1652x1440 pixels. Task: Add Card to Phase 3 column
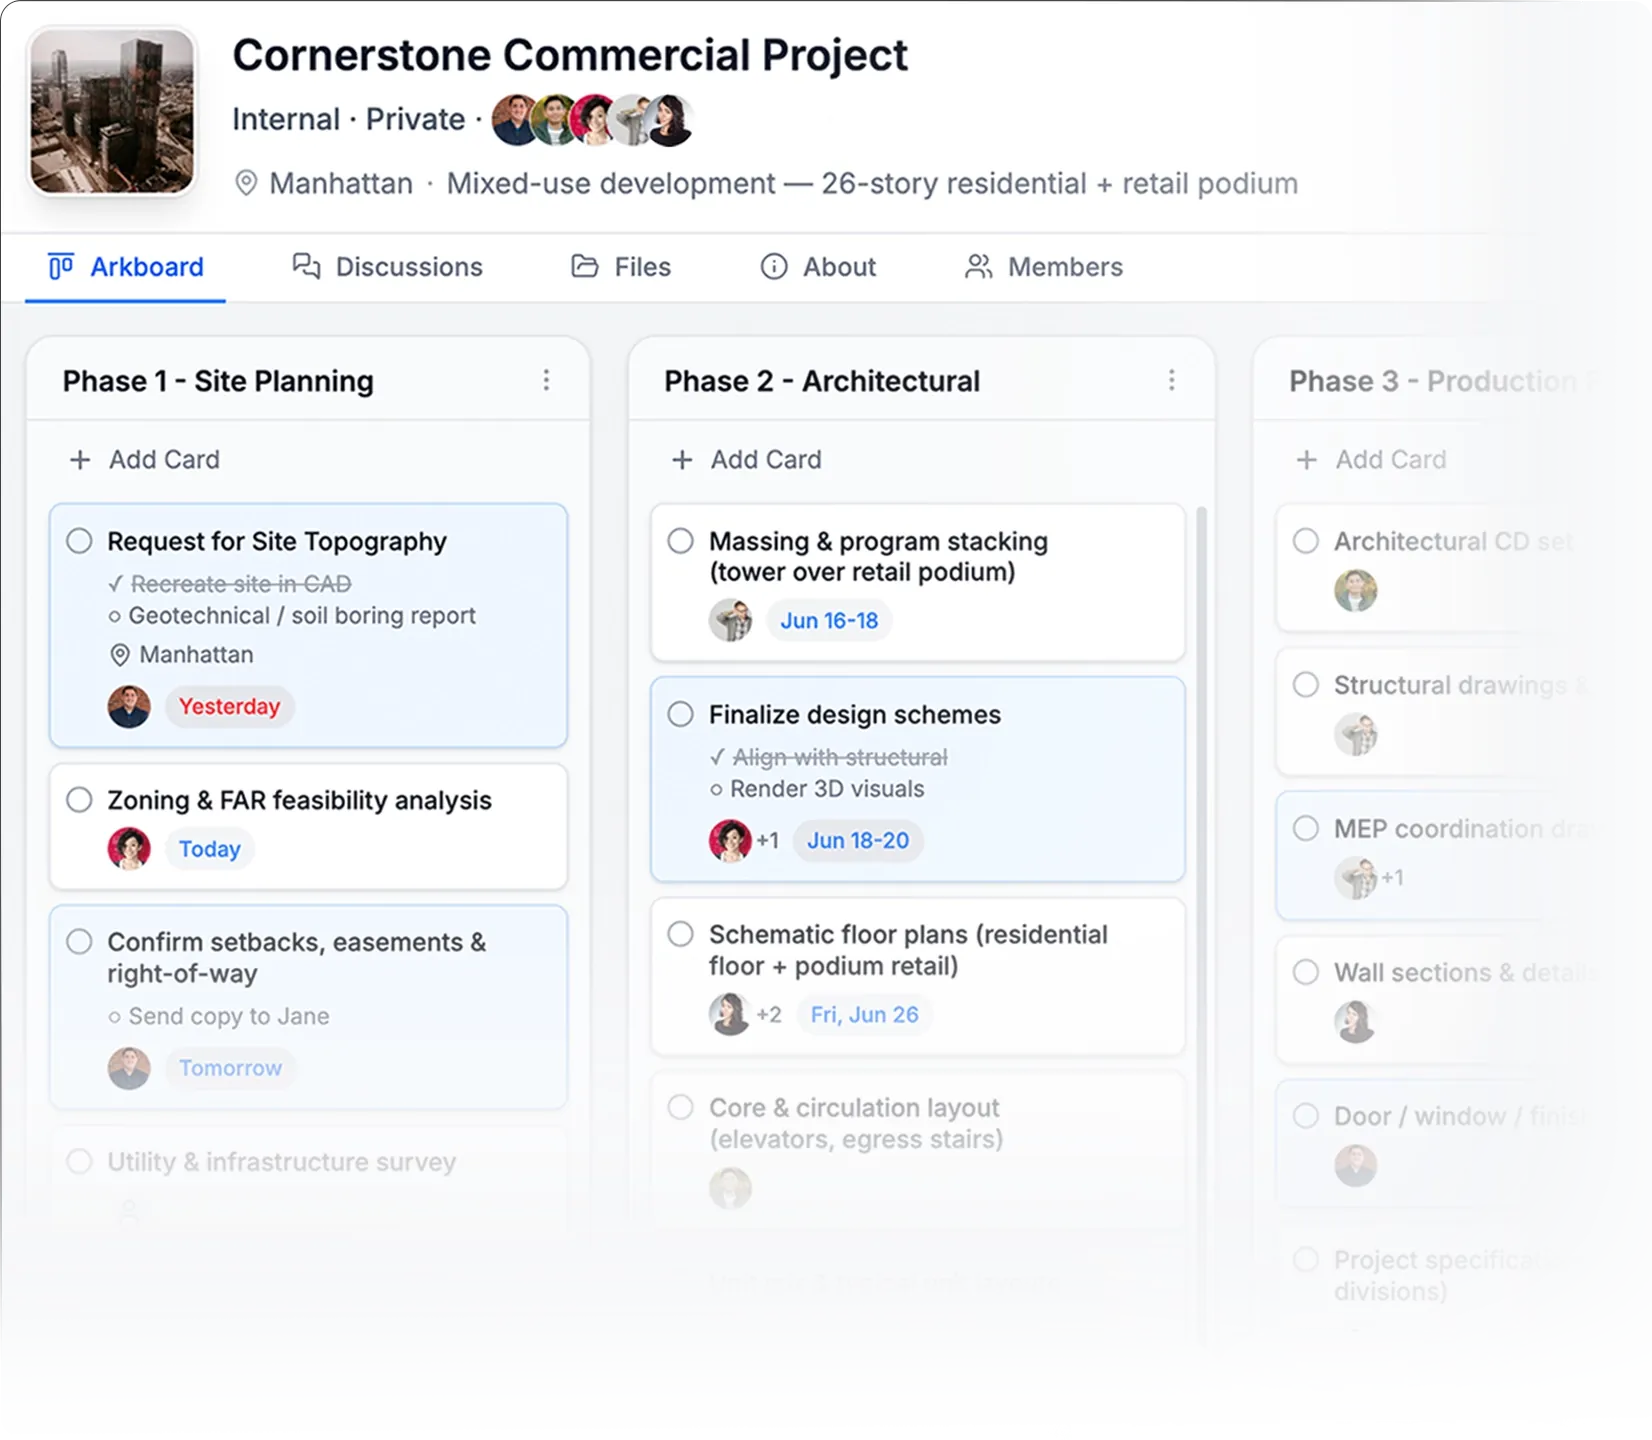click(1371, 460)
